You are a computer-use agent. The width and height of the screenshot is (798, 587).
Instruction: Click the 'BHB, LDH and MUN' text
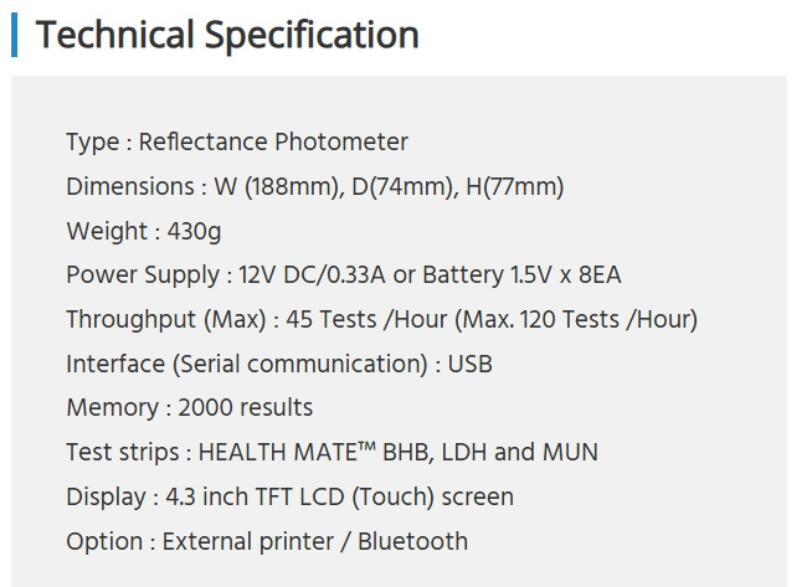coord(490,452)
